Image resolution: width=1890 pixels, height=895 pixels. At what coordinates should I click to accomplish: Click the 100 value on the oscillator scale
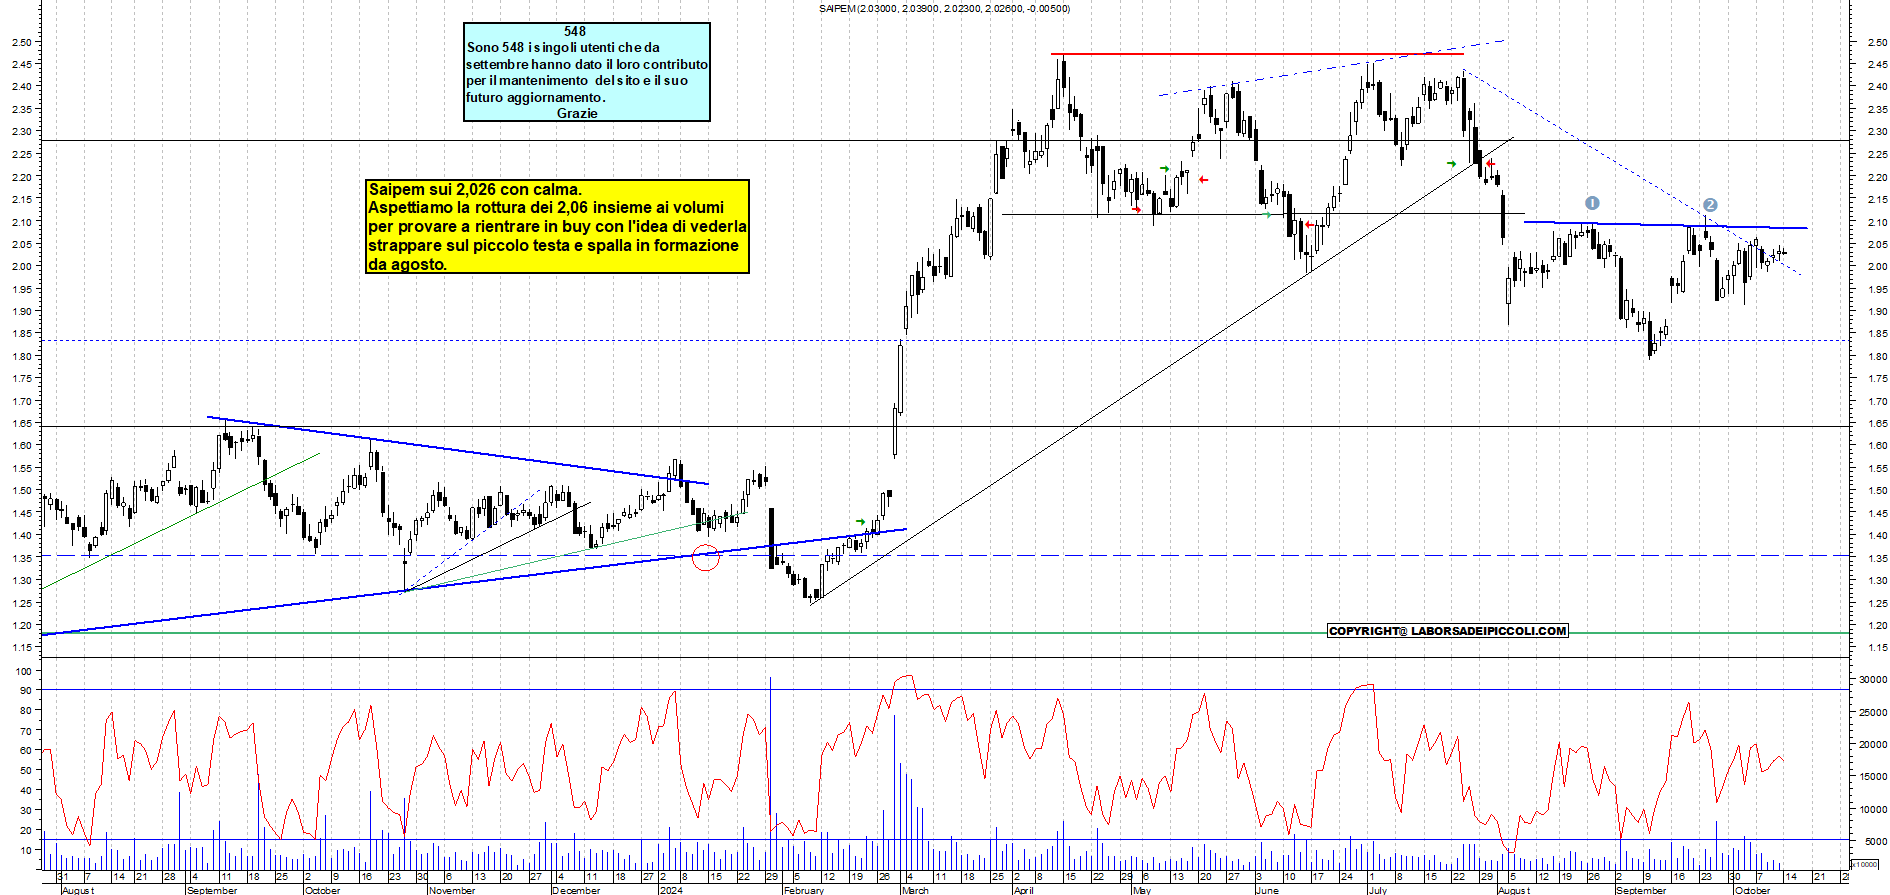tap(24, 671)
